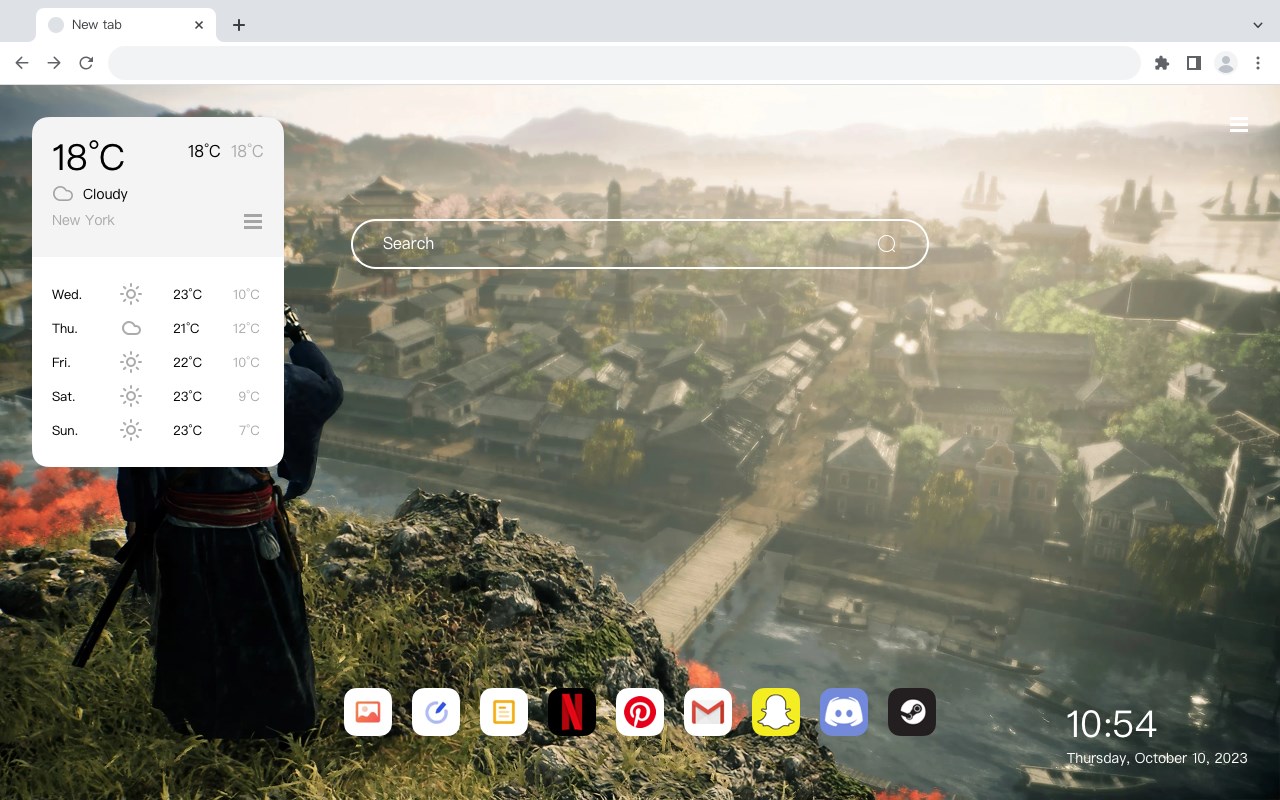The width and height of the screenshot is (1280, 800).
Task: Open the Steam shortcut
Action: click(x=912, y=712)
